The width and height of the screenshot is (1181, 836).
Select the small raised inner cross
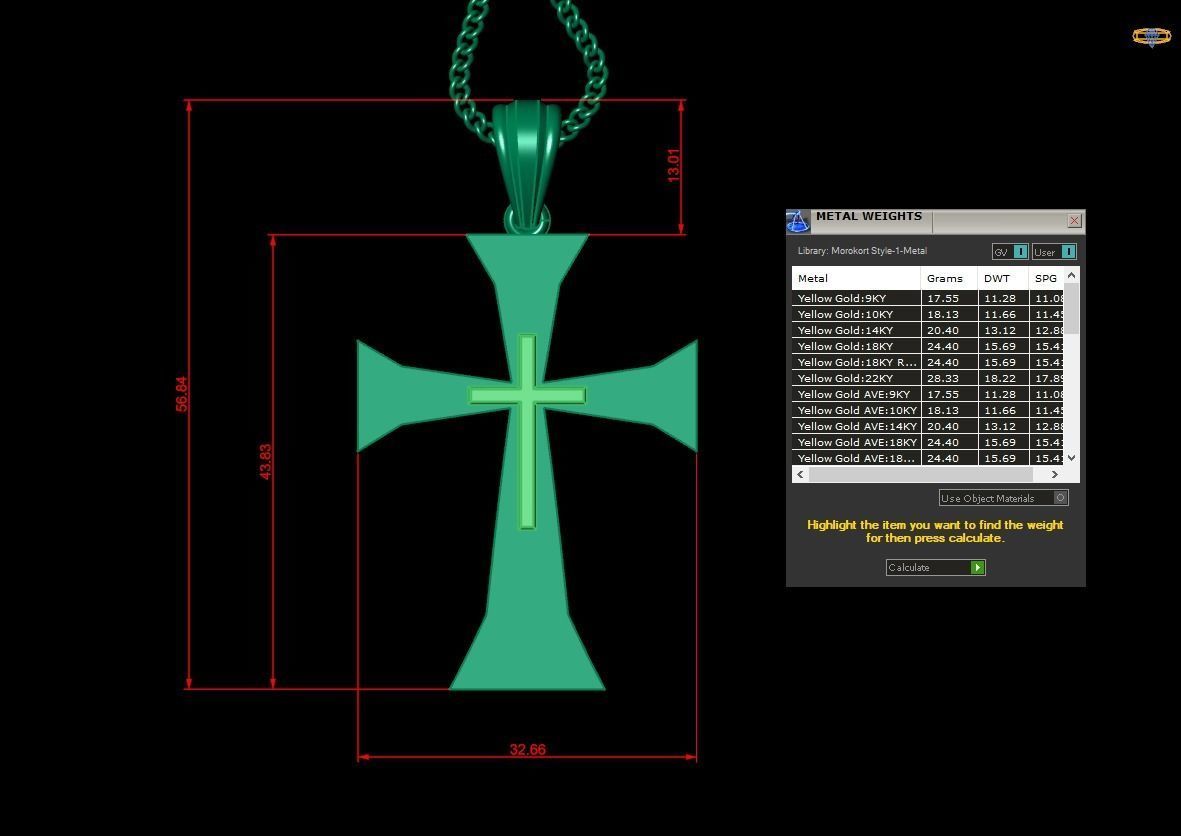[527, 431]
